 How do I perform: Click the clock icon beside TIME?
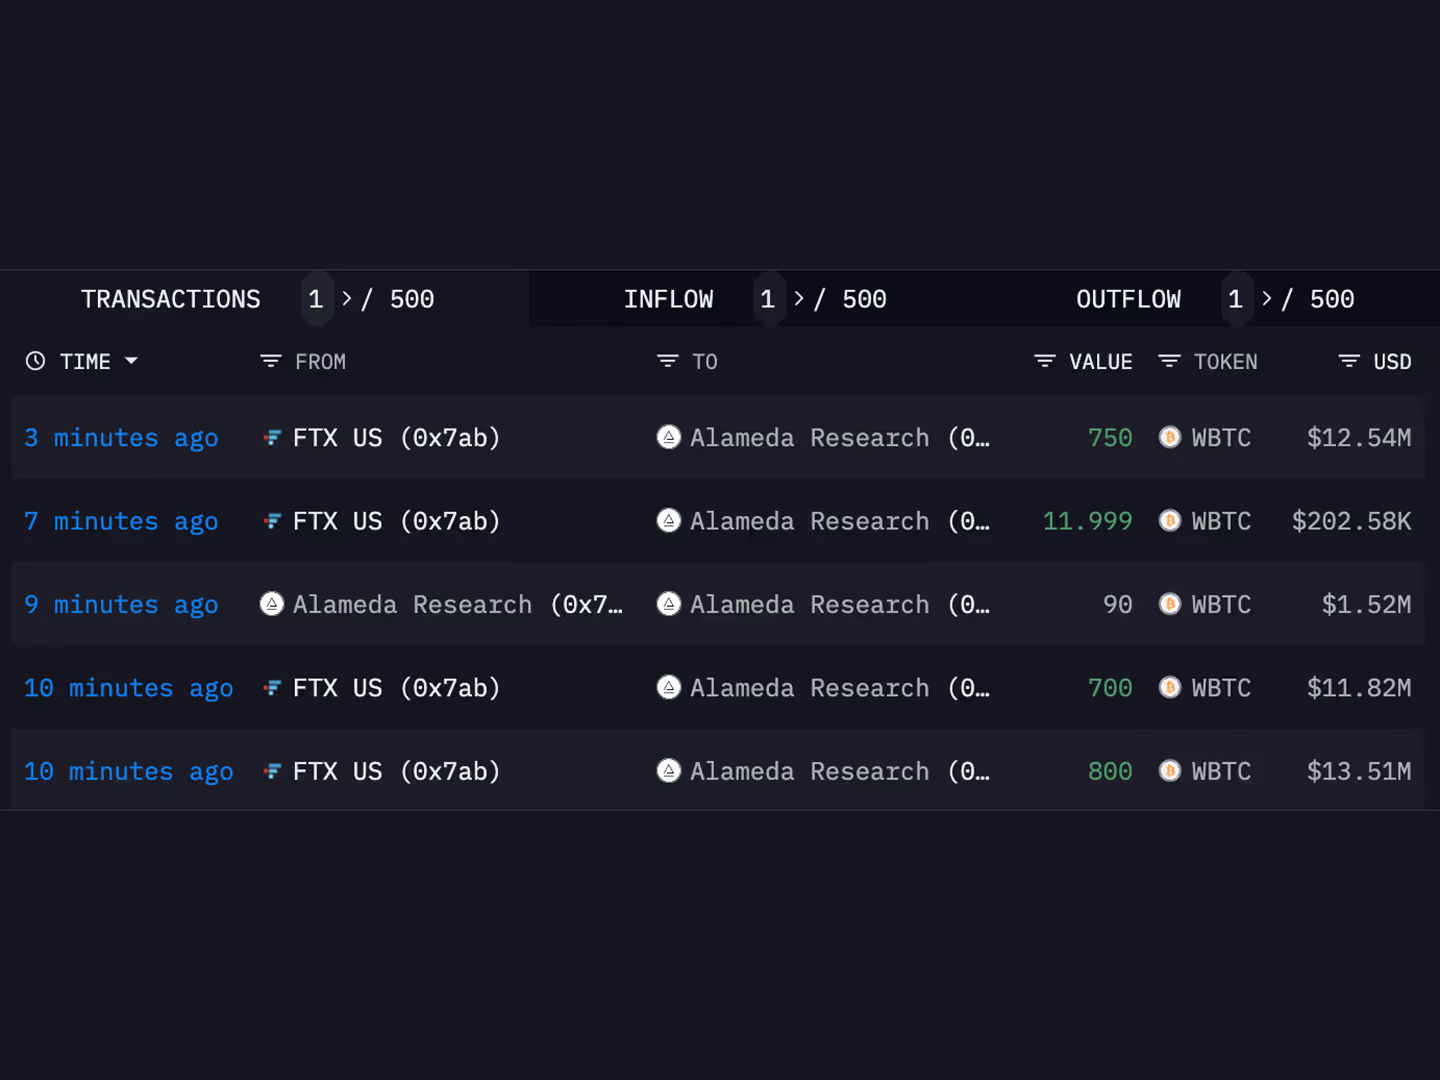click(x=35, y=361)
